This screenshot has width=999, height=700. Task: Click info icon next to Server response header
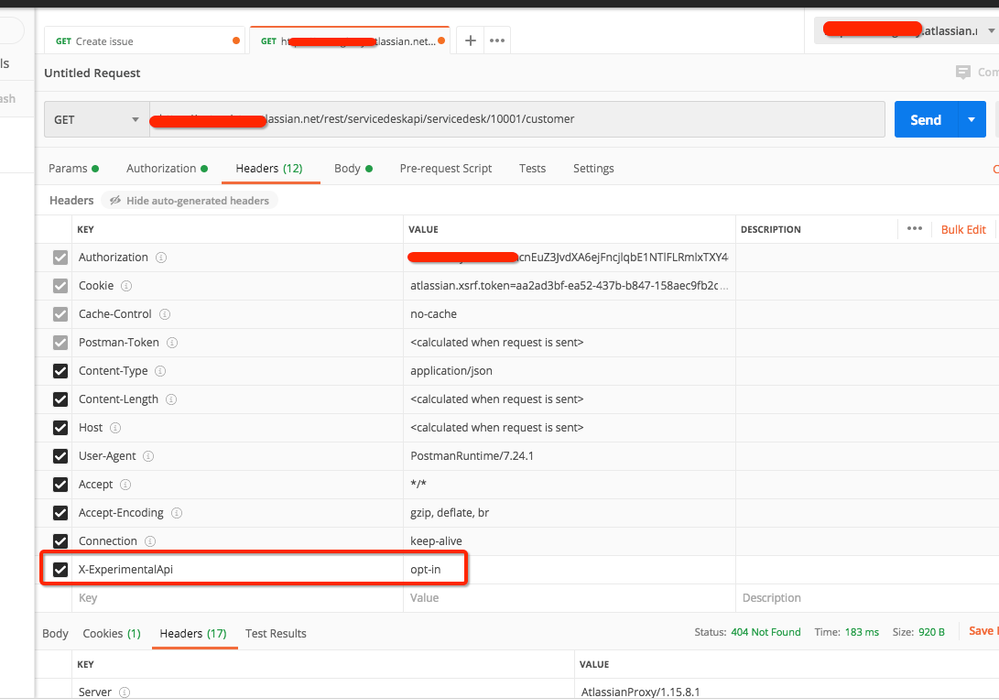(x=125, y=692)
